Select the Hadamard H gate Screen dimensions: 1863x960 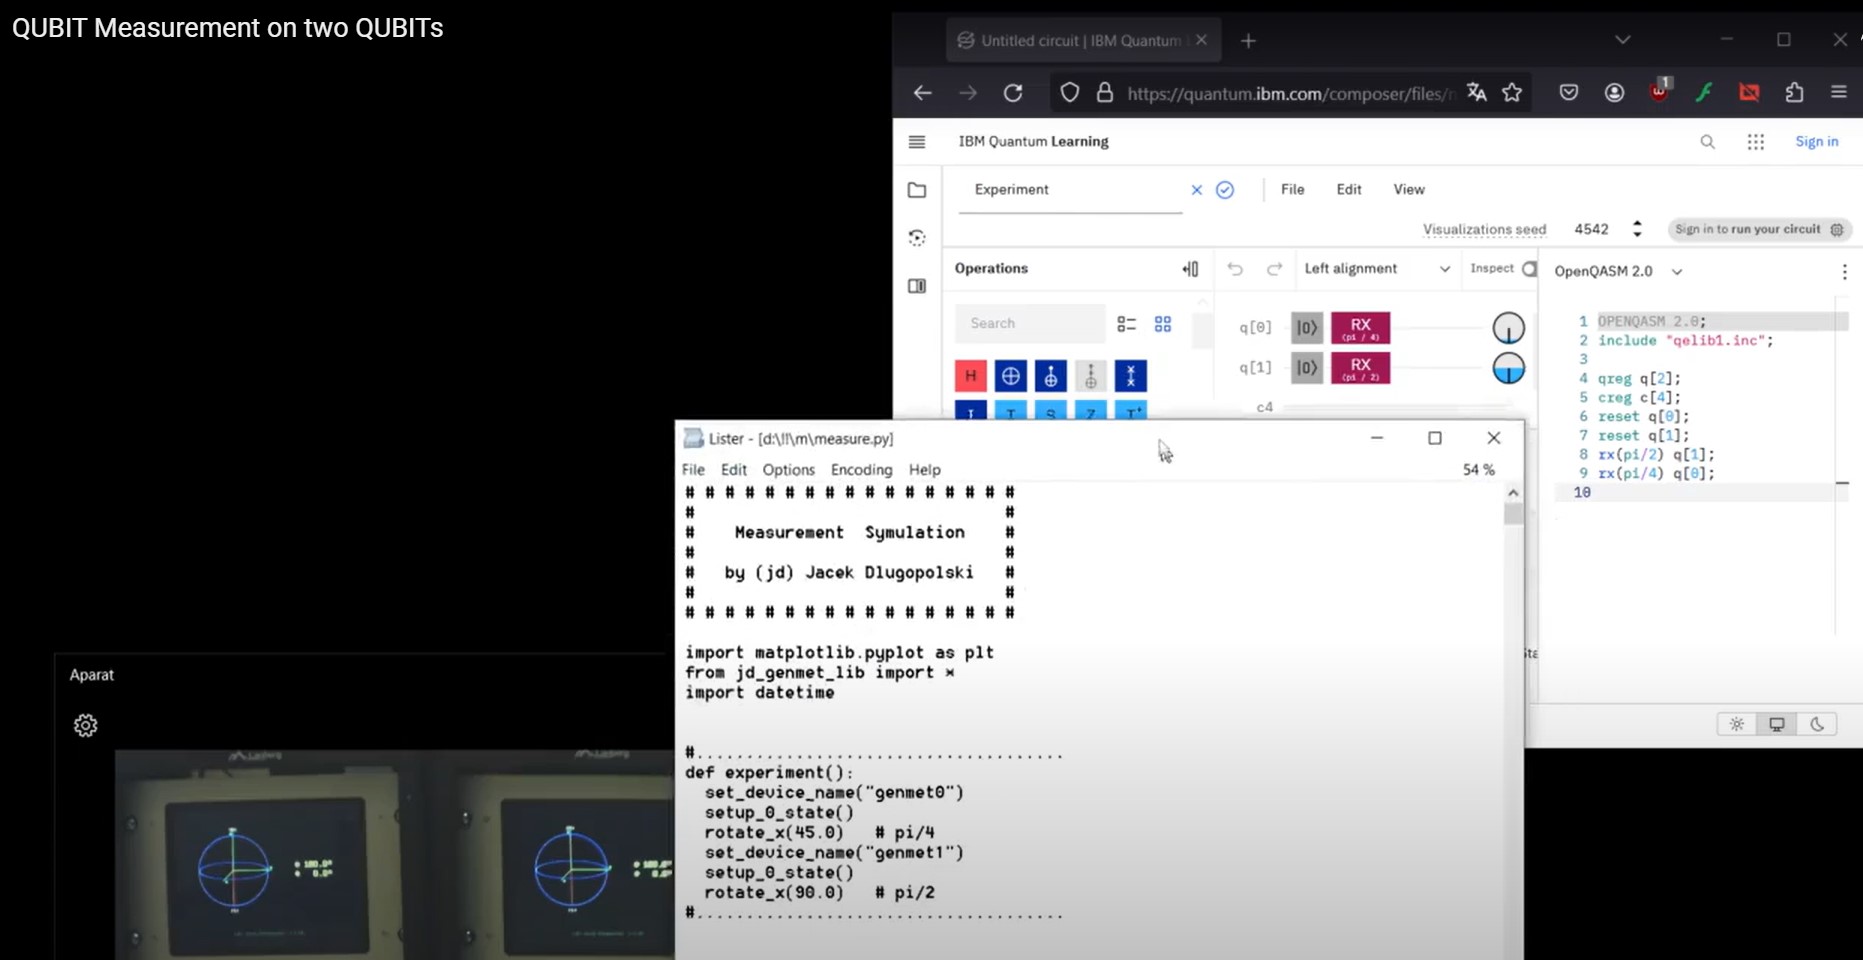(x=971, y=376)
